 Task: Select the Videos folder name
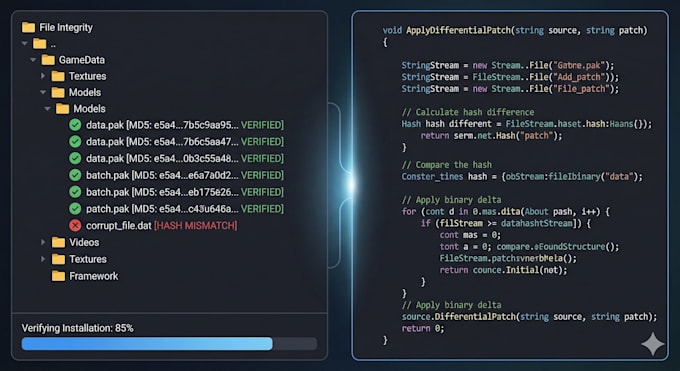[84, 242]
